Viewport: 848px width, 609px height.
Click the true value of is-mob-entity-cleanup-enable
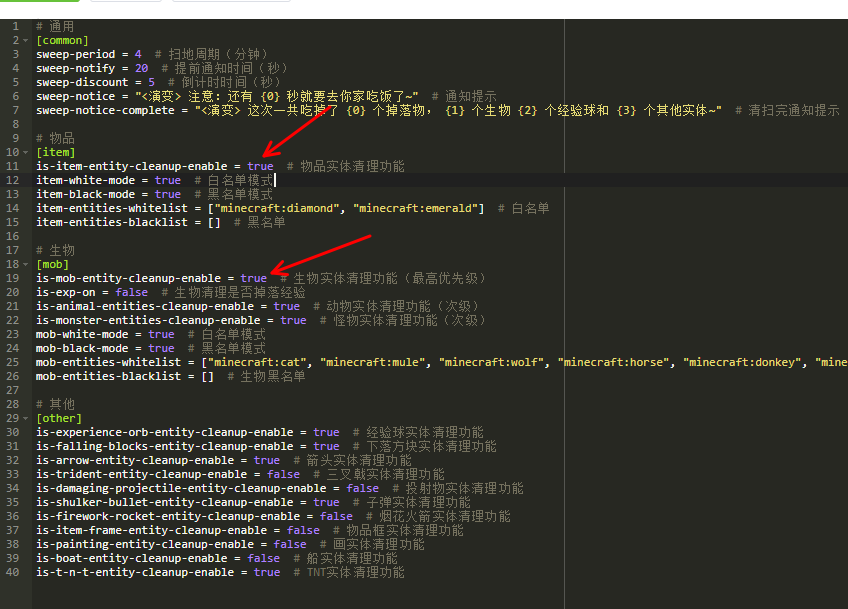(x=254, y=278)
